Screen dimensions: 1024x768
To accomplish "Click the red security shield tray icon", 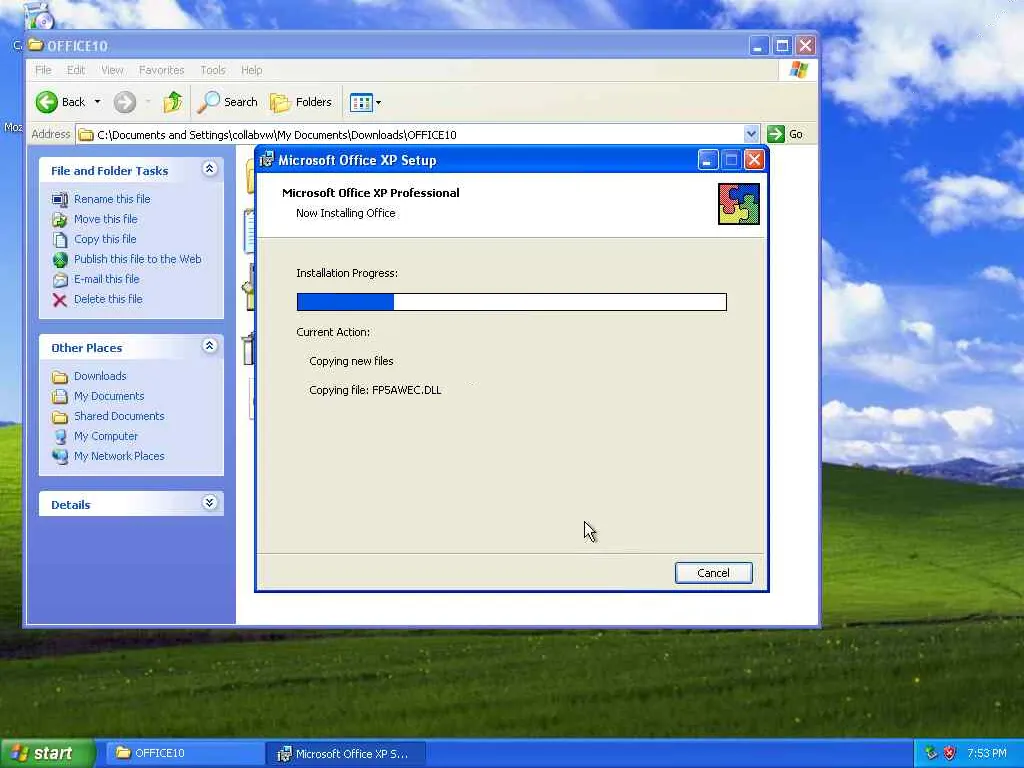I will coord(950,754).
